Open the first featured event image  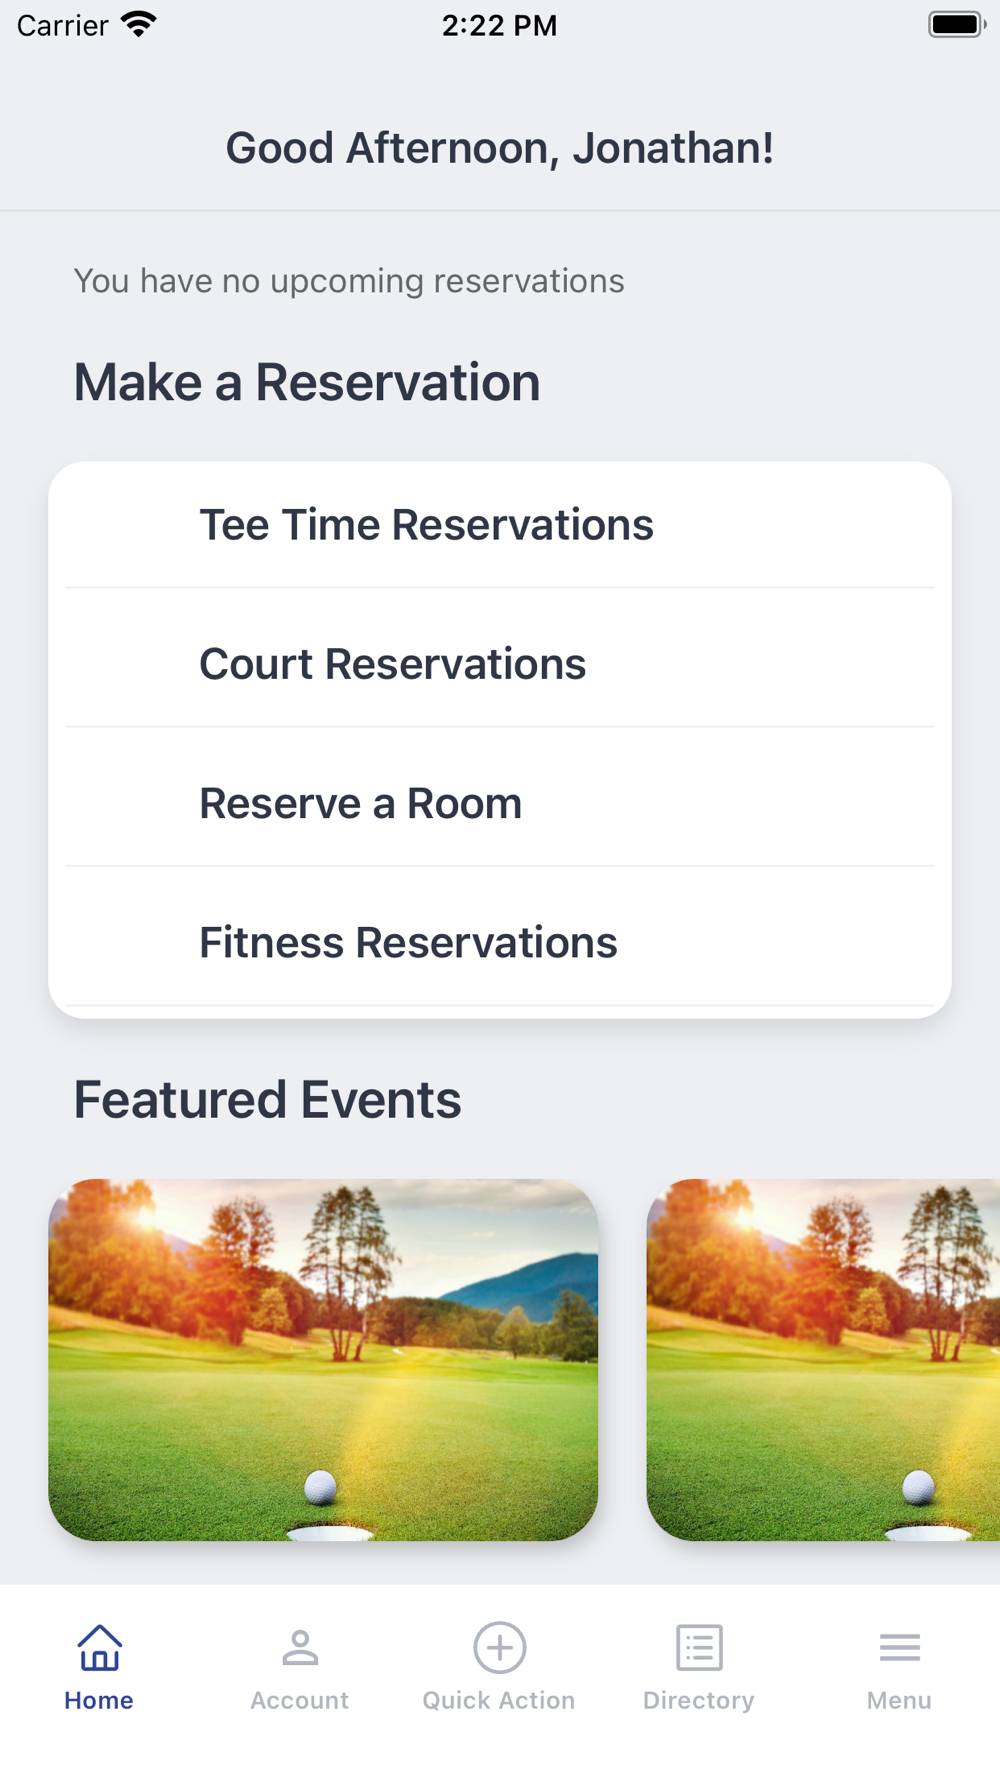(x=323, y=1359)
